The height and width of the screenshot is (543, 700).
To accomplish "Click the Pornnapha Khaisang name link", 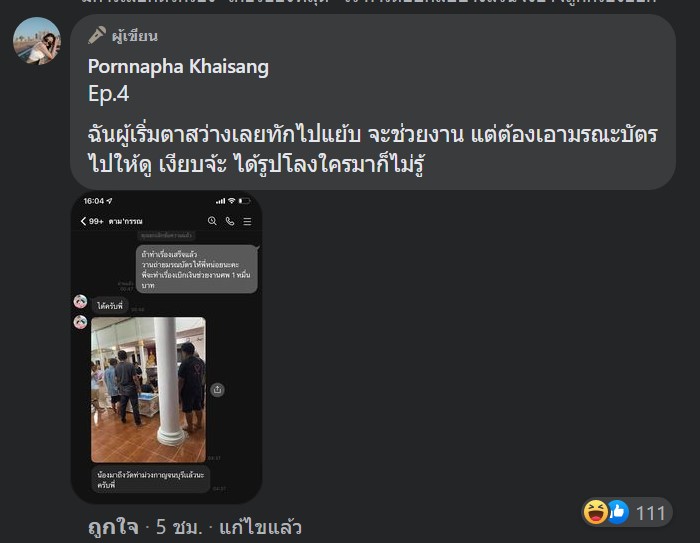I will [x=178, y=67].
